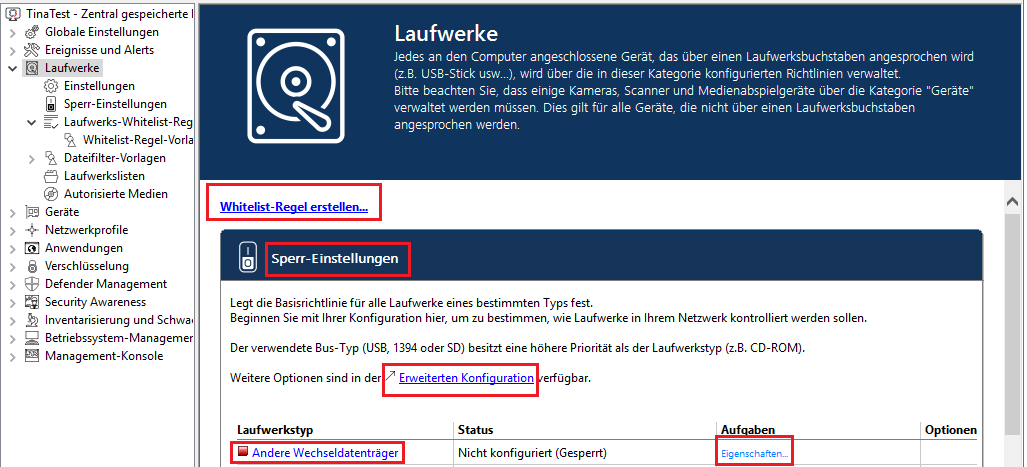The image size is (1027, 467).
Task: Click the 'Nicht konfiguriert (Gesperrt)' status cell
Action: pyautogui.click(x=532, y=453)
